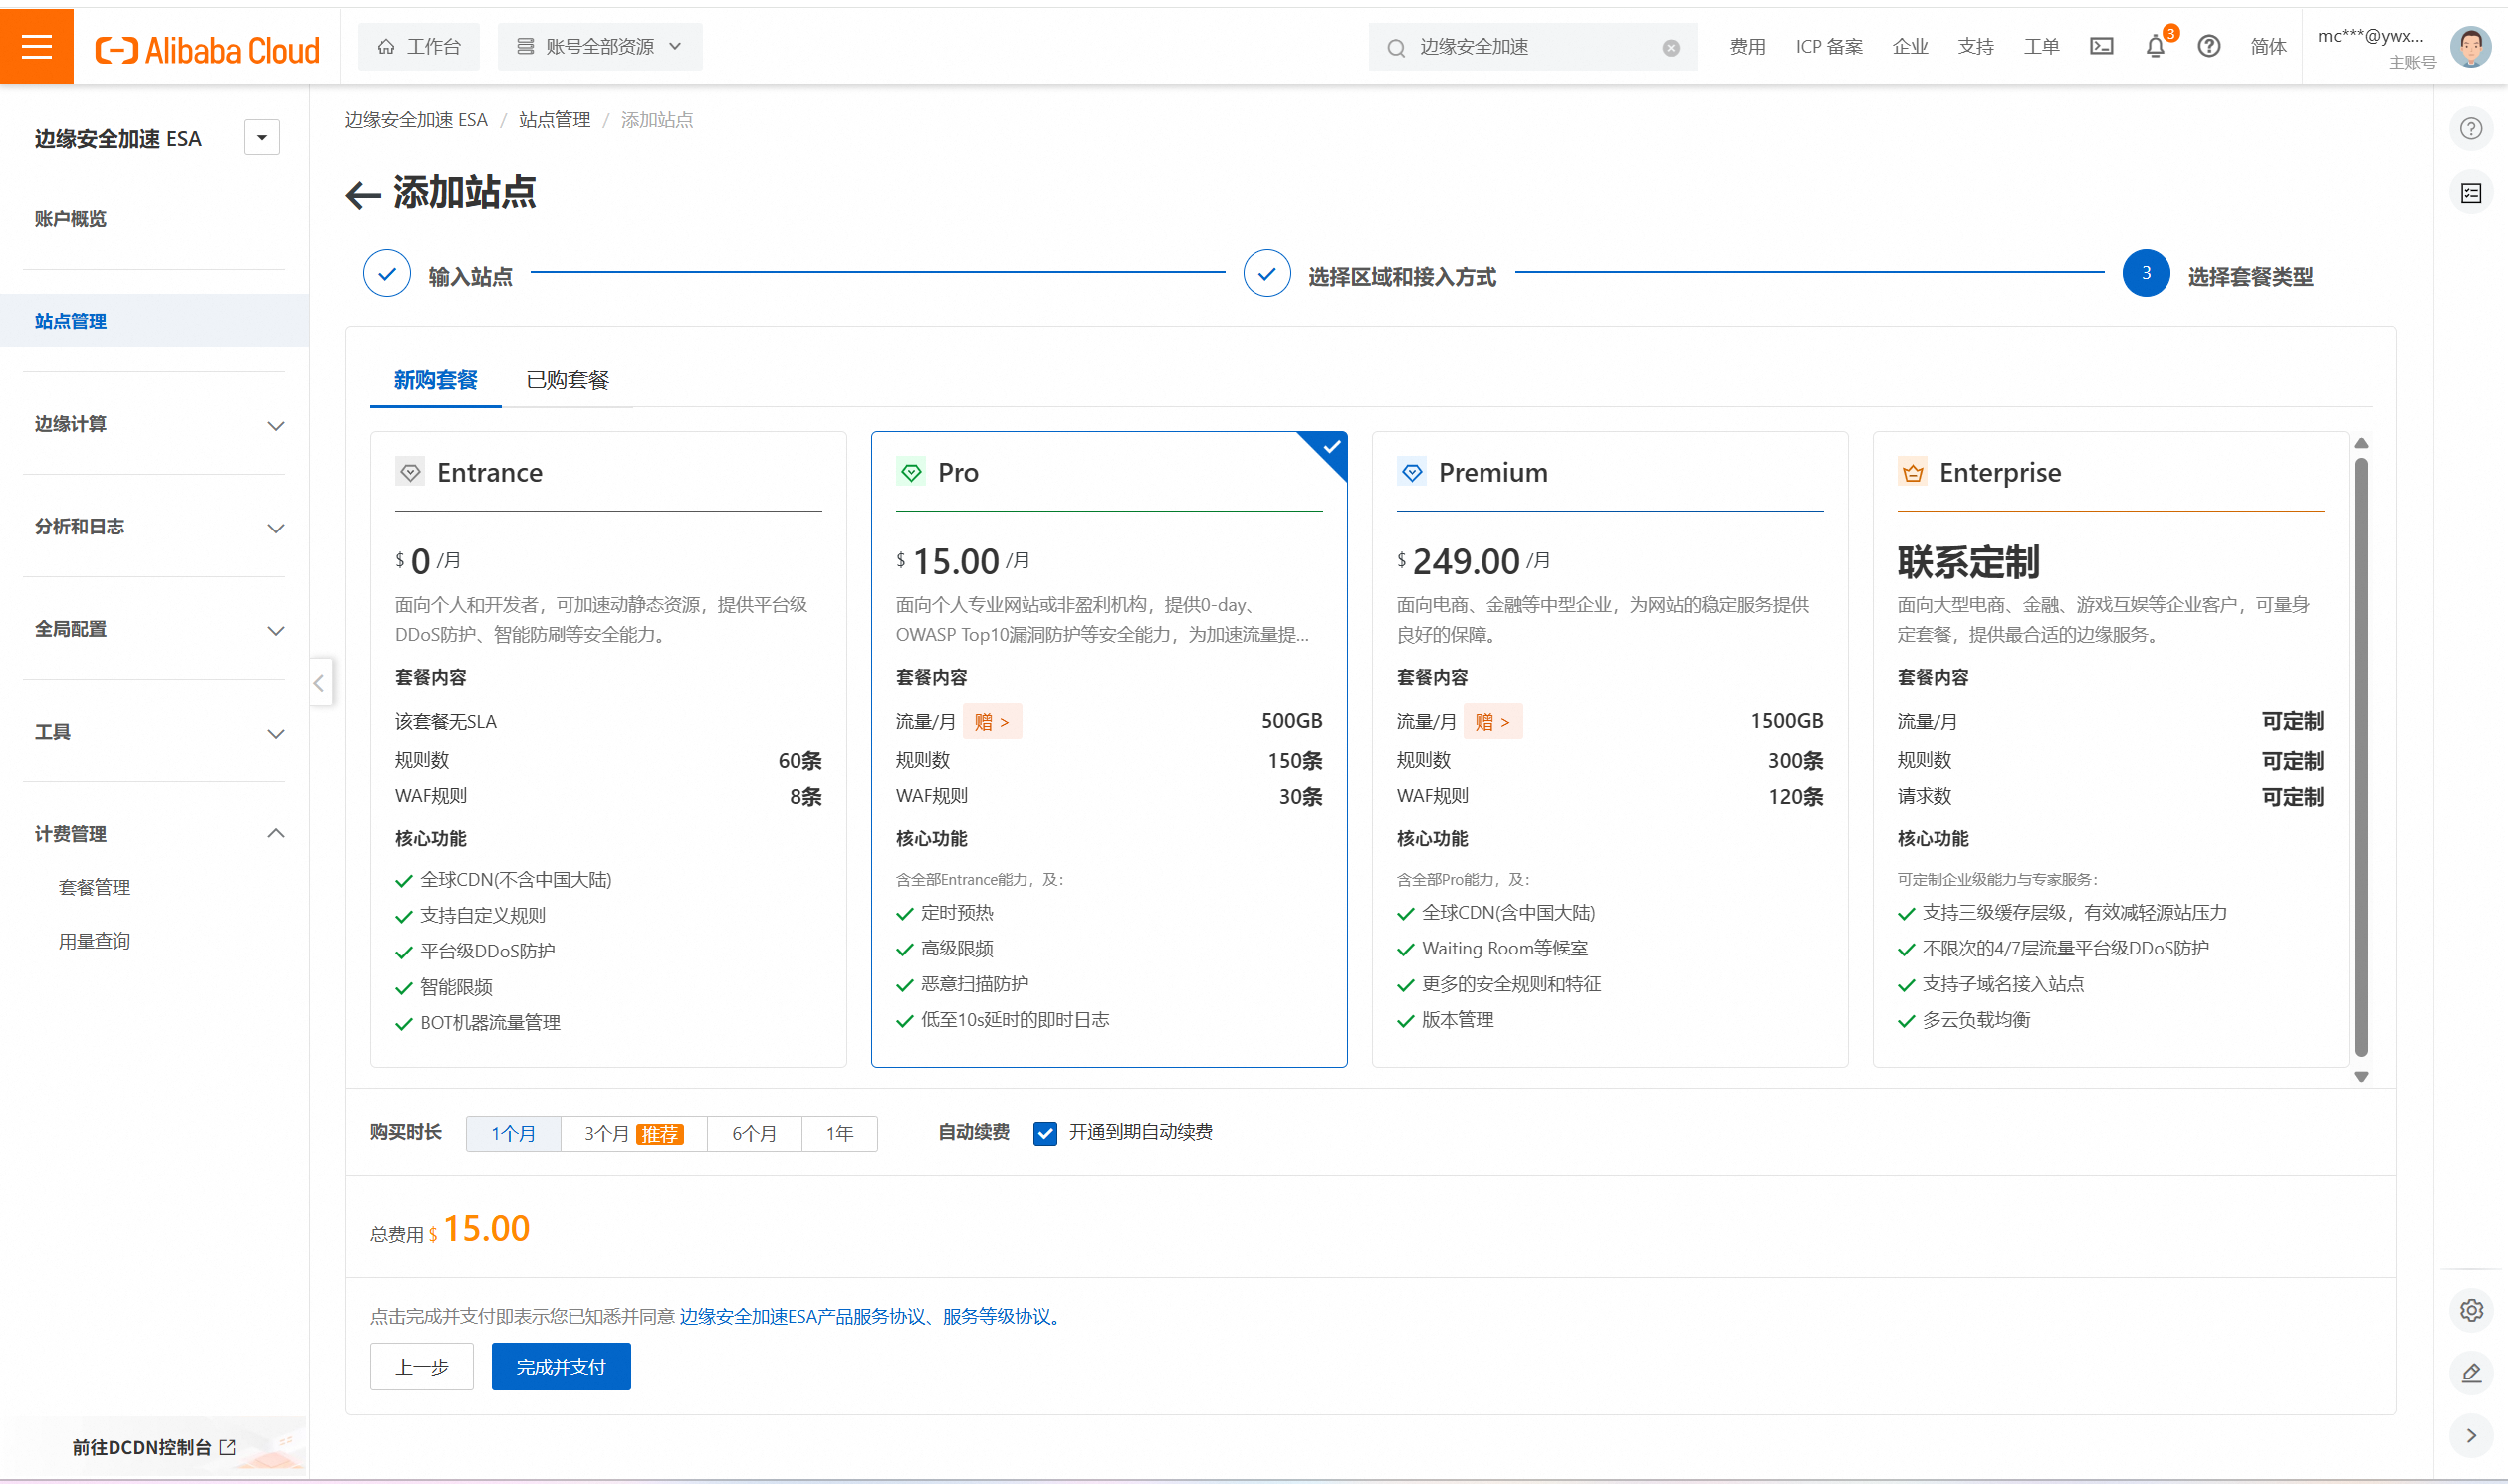Open the right sidebar settings gear

(x=2470, y=1309)
